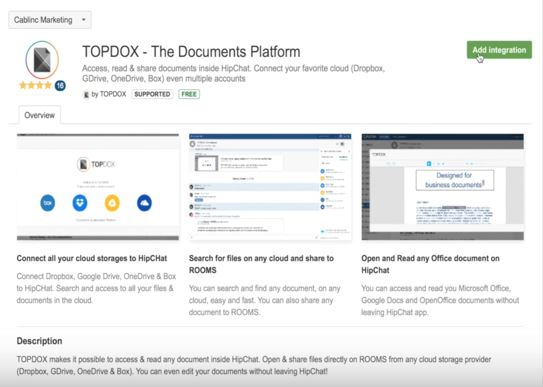Click the TOPDOX title heading
This screenshot has width=543, height=387.
[x=191, y=52]
